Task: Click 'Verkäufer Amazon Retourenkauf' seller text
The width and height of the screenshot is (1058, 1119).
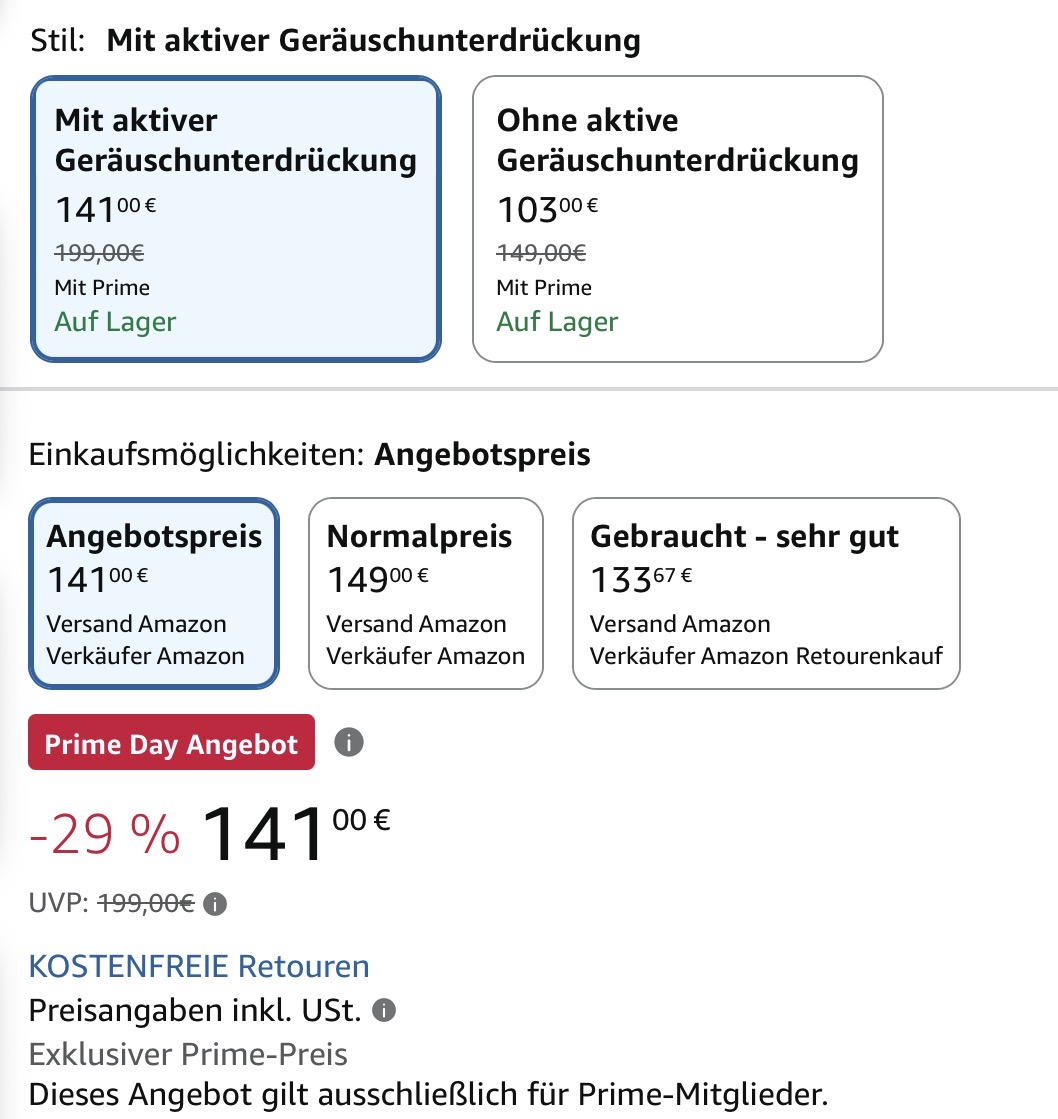Action: [x=766, y=656]
